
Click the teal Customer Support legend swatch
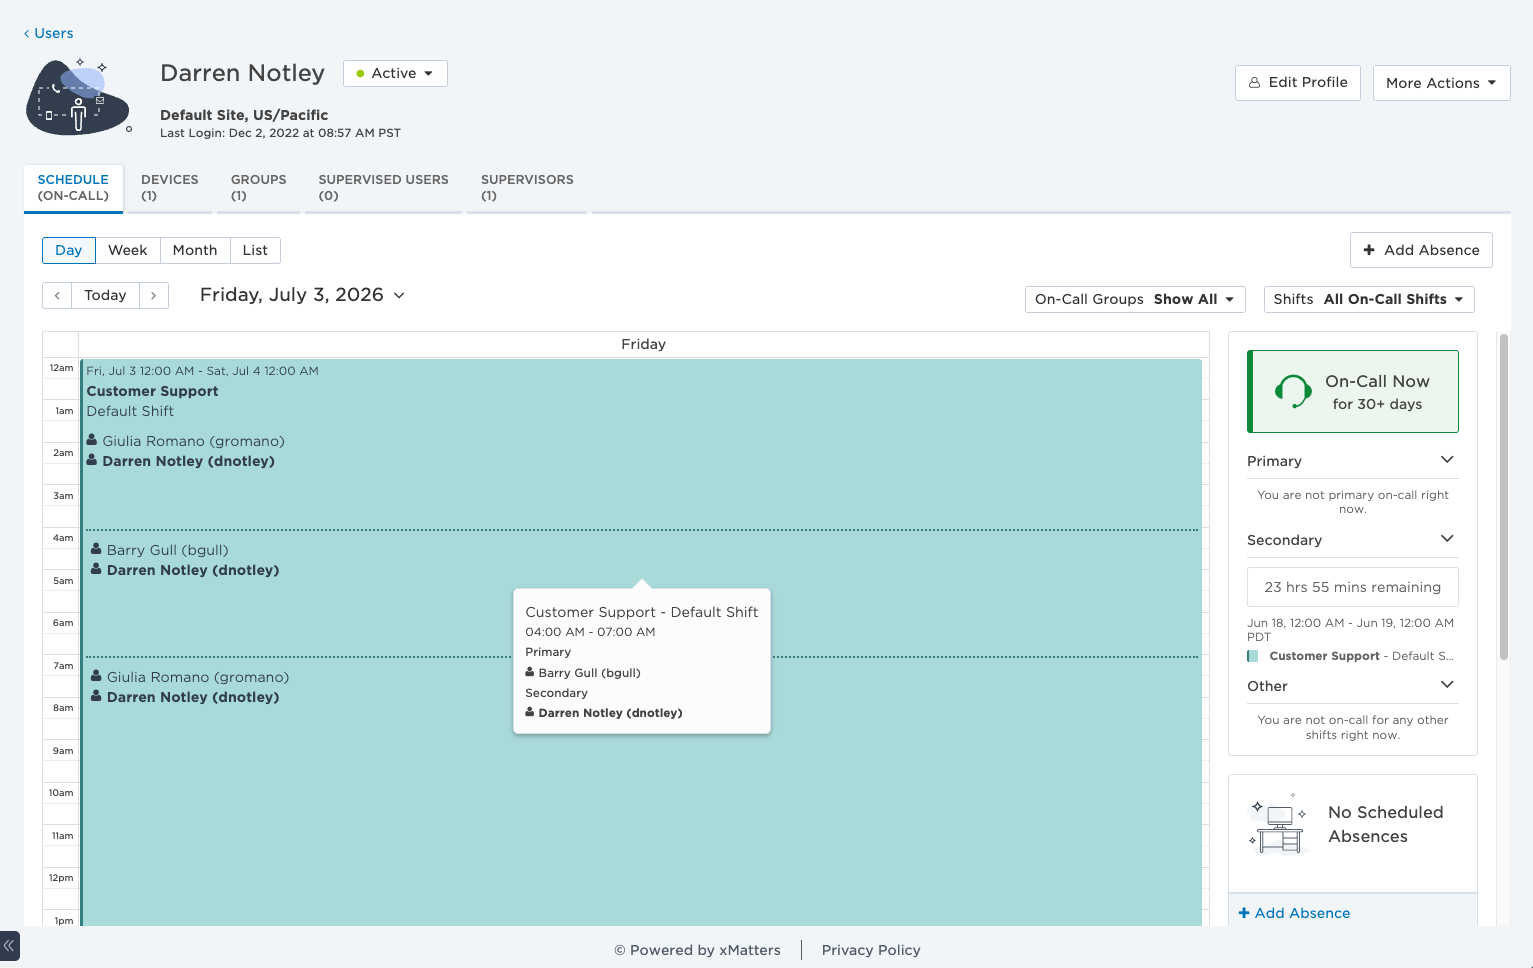click(x=1253, y=656)
